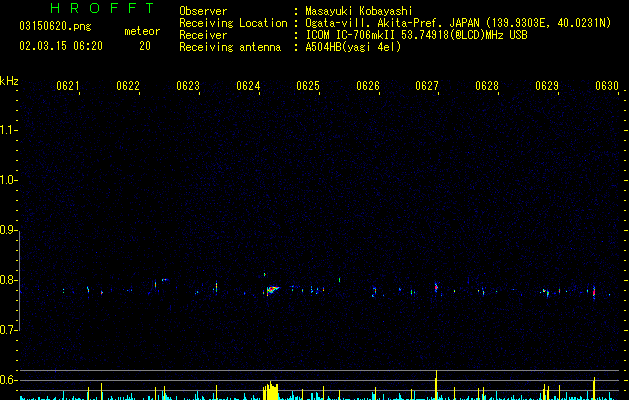Click the tall yellow spike at 0627
Image resolution: width=629 pixels, height=400 pixels.
click(436, 384)
